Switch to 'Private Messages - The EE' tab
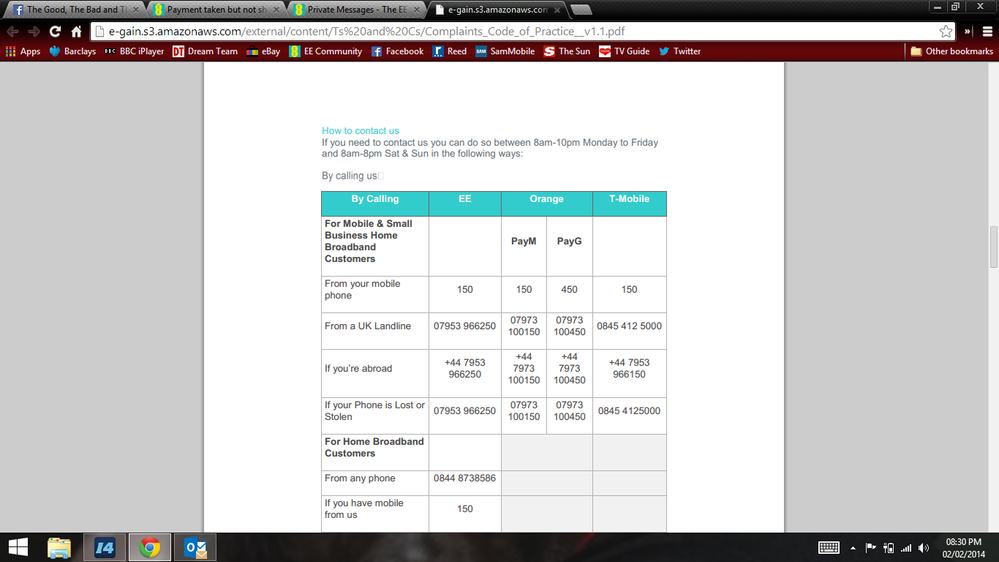999x562 pixels. [357, 10]
